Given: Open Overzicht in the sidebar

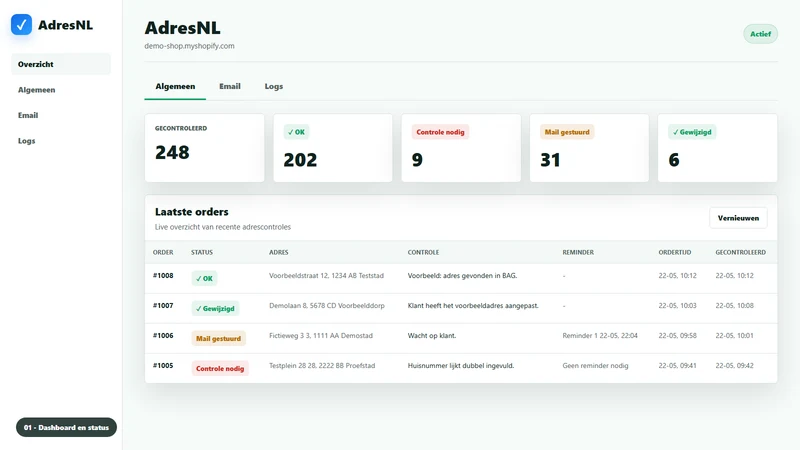Looking at the screenshot, I should pos(61,64).
